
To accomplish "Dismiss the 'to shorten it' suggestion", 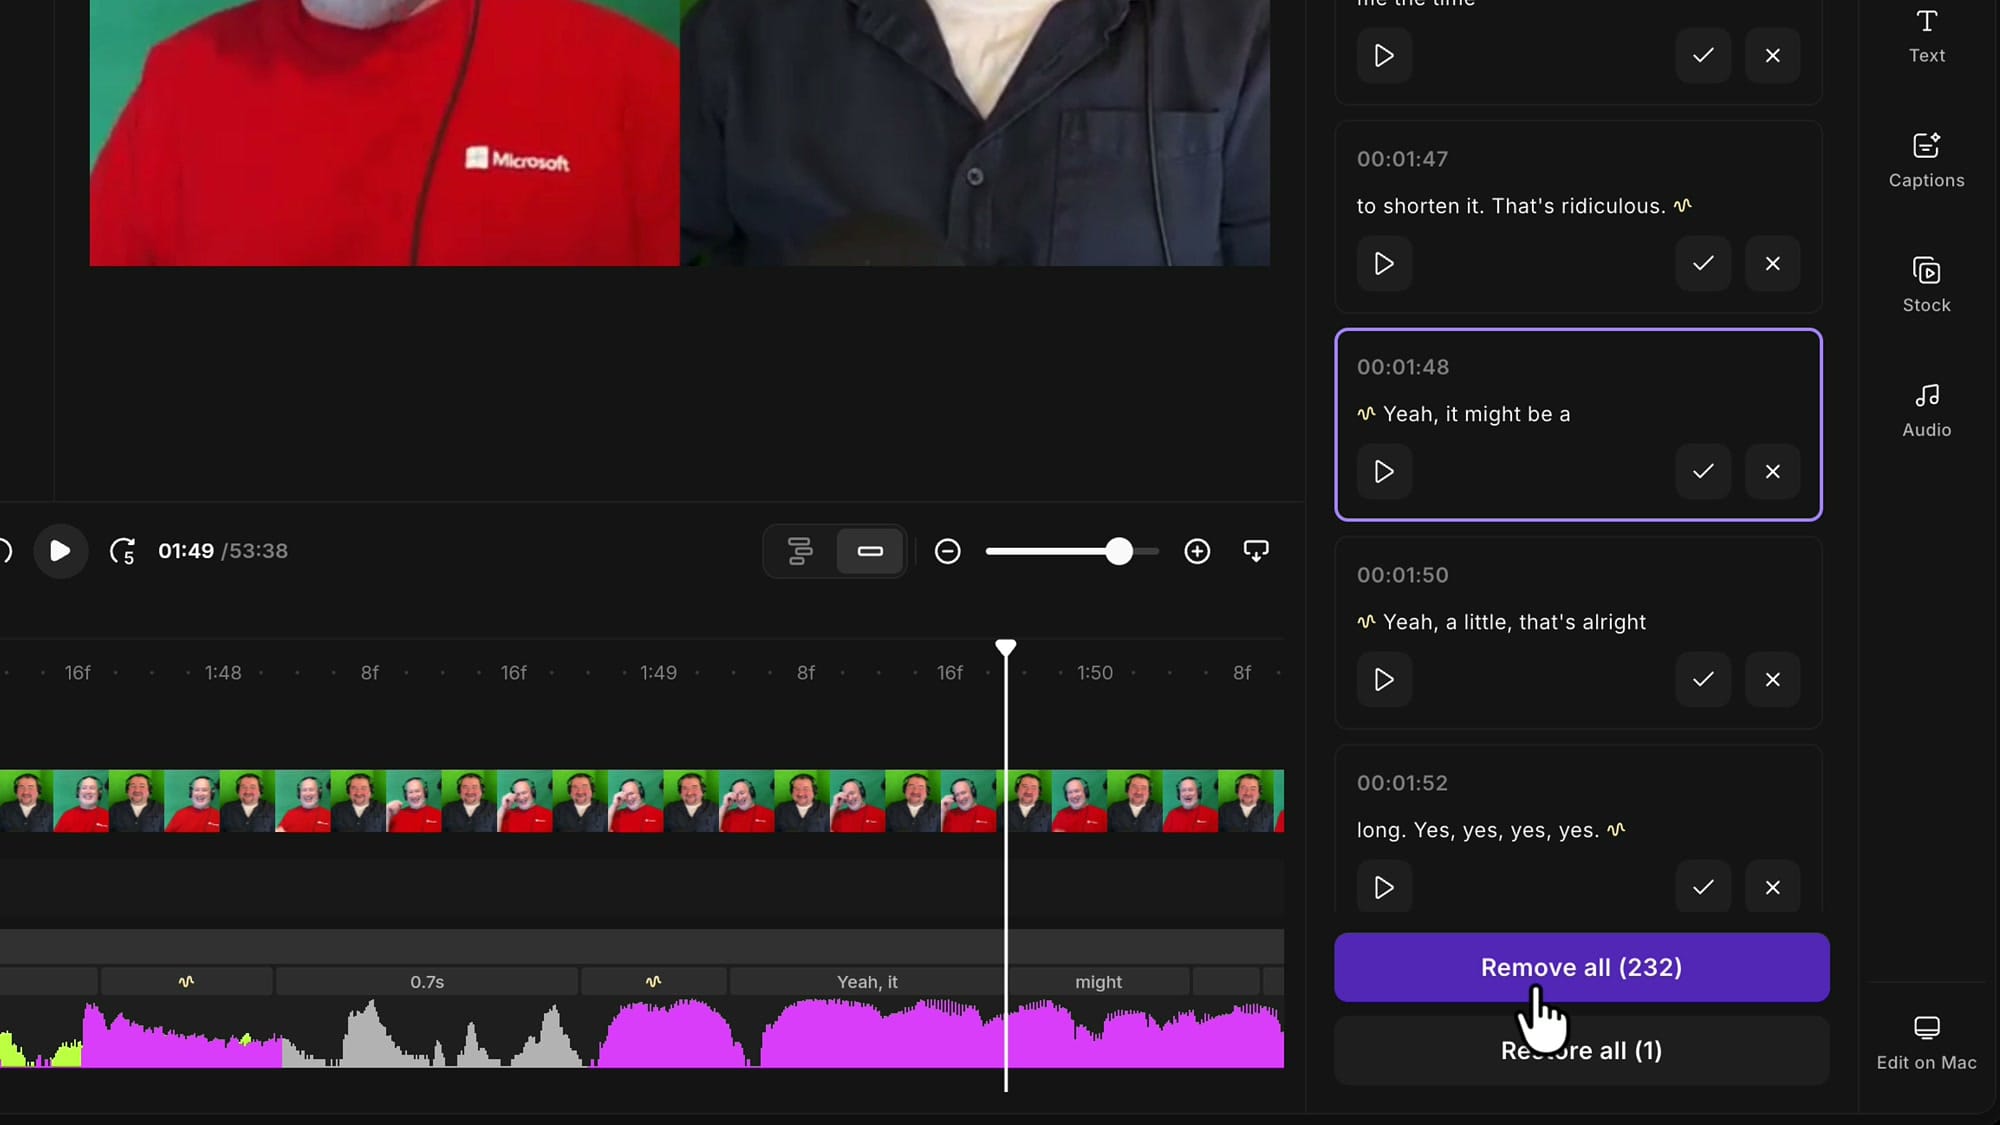I will coord(1772,264).
